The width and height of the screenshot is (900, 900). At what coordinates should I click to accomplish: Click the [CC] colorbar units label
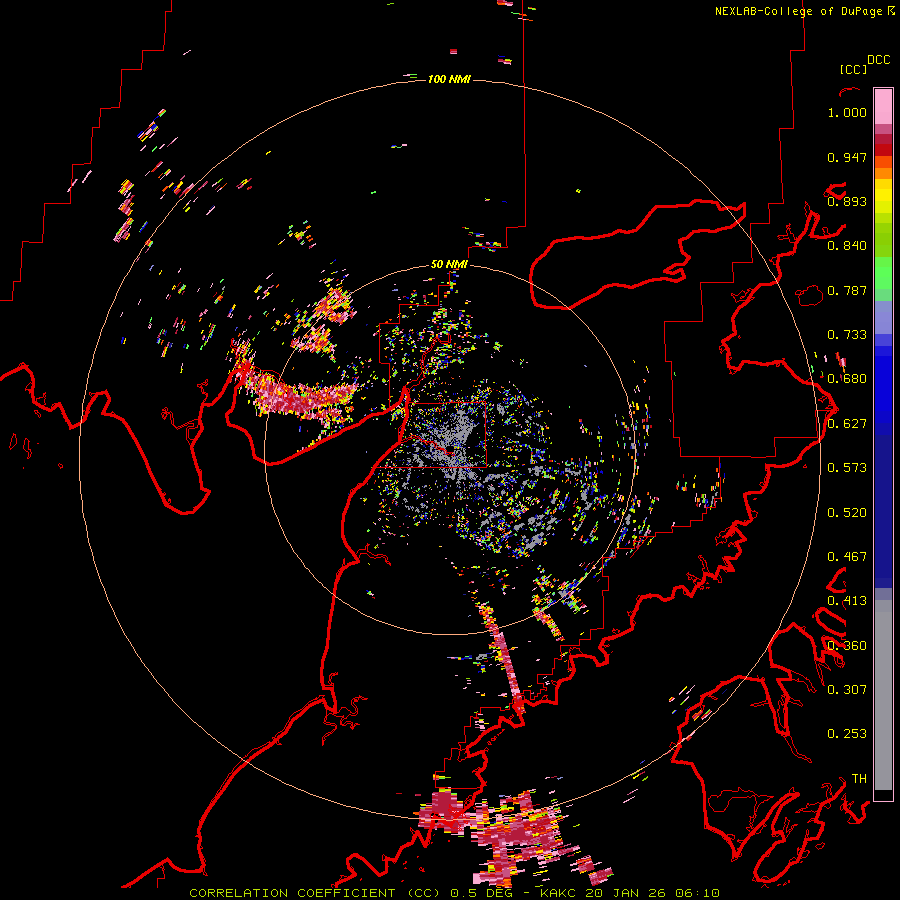[x=854, y=69]
